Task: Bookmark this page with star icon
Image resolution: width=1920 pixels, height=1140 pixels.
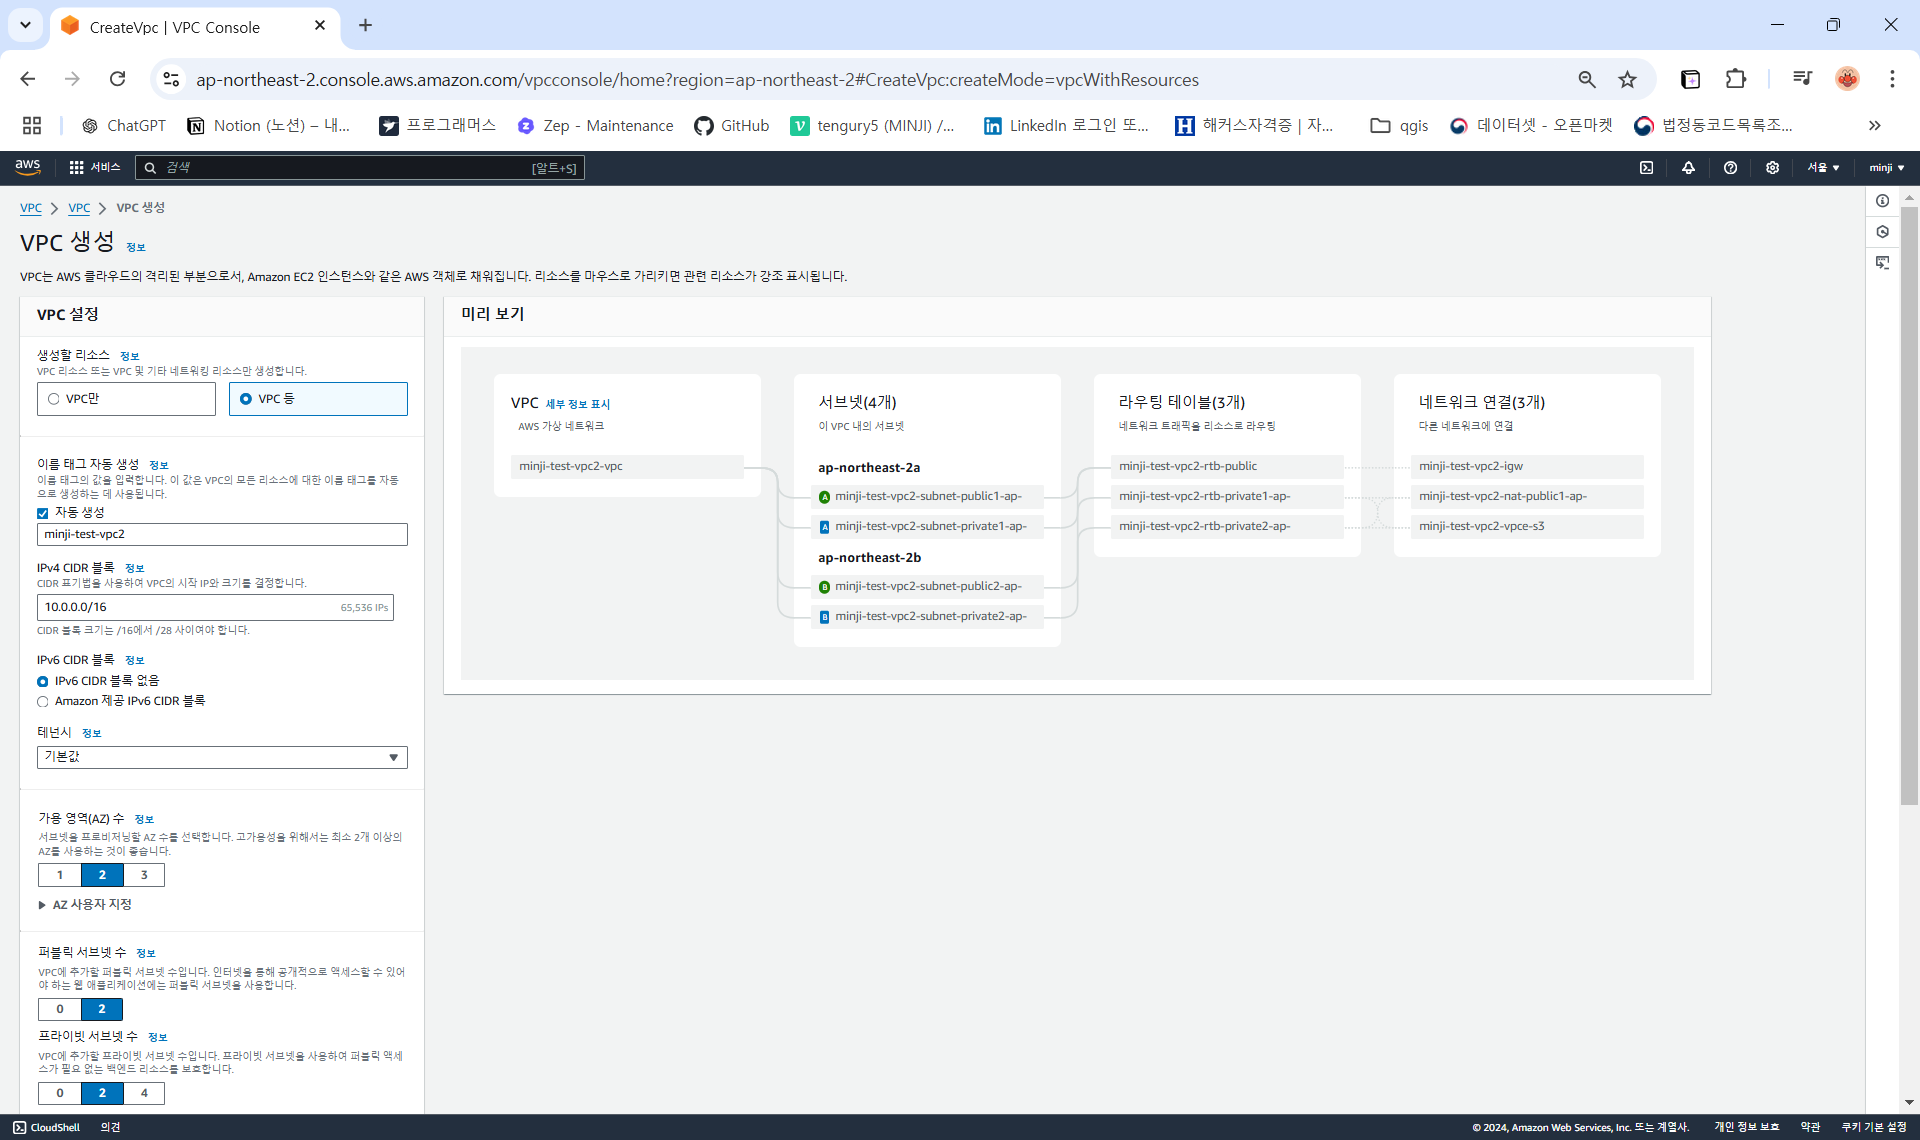Action: pos(1627,79)
